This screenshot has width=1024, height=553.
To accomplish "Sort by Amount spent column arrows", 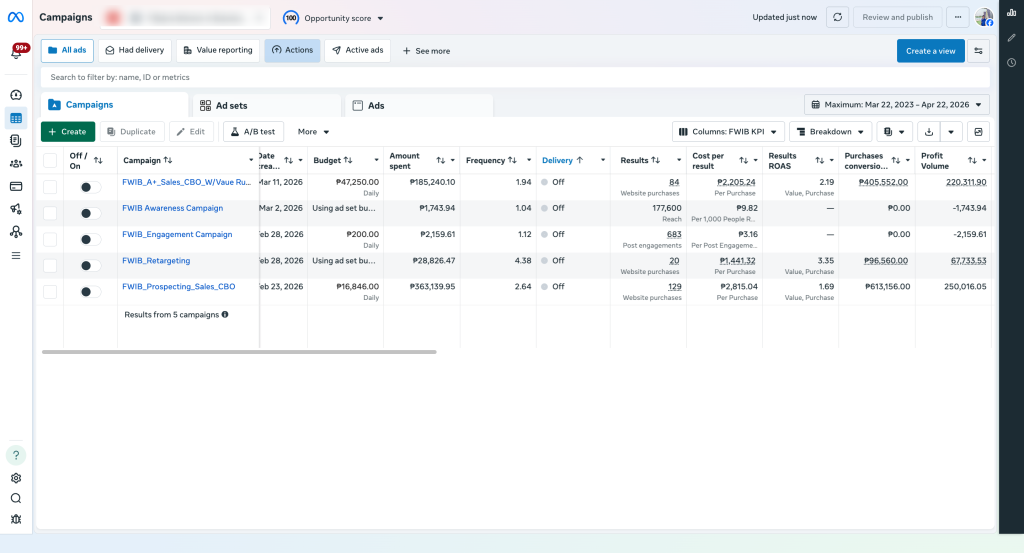I will point(441,161).
